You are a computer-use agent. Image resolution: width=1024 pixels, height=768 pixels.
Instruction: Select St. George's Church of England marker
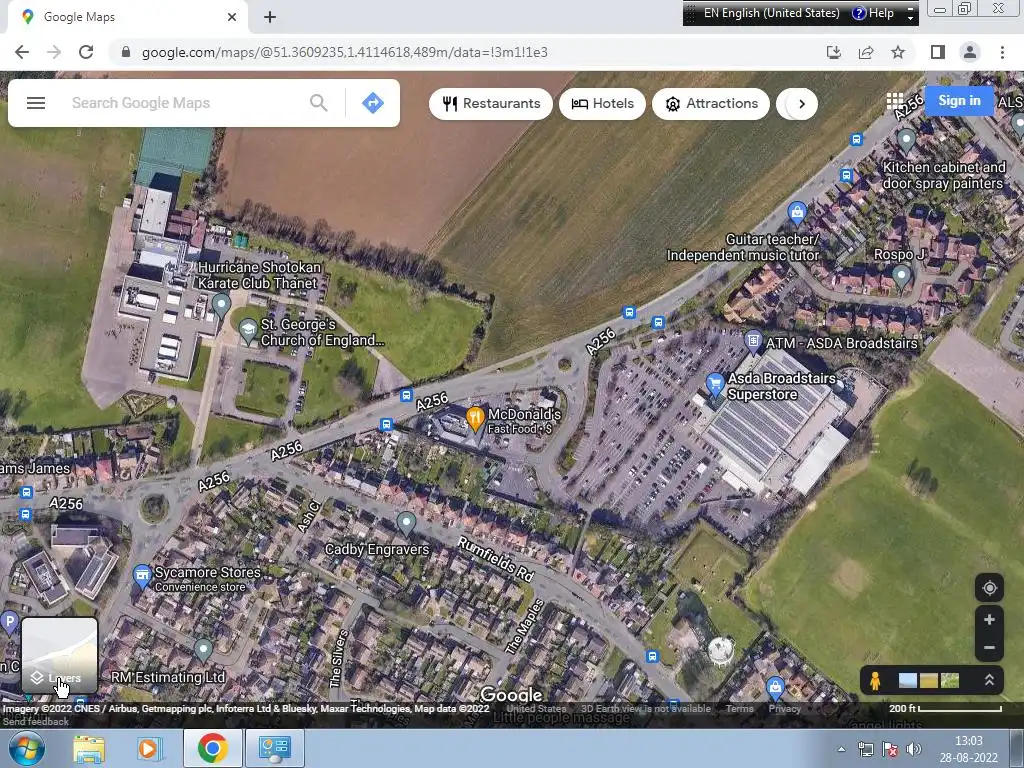click(x=248, y=332)
